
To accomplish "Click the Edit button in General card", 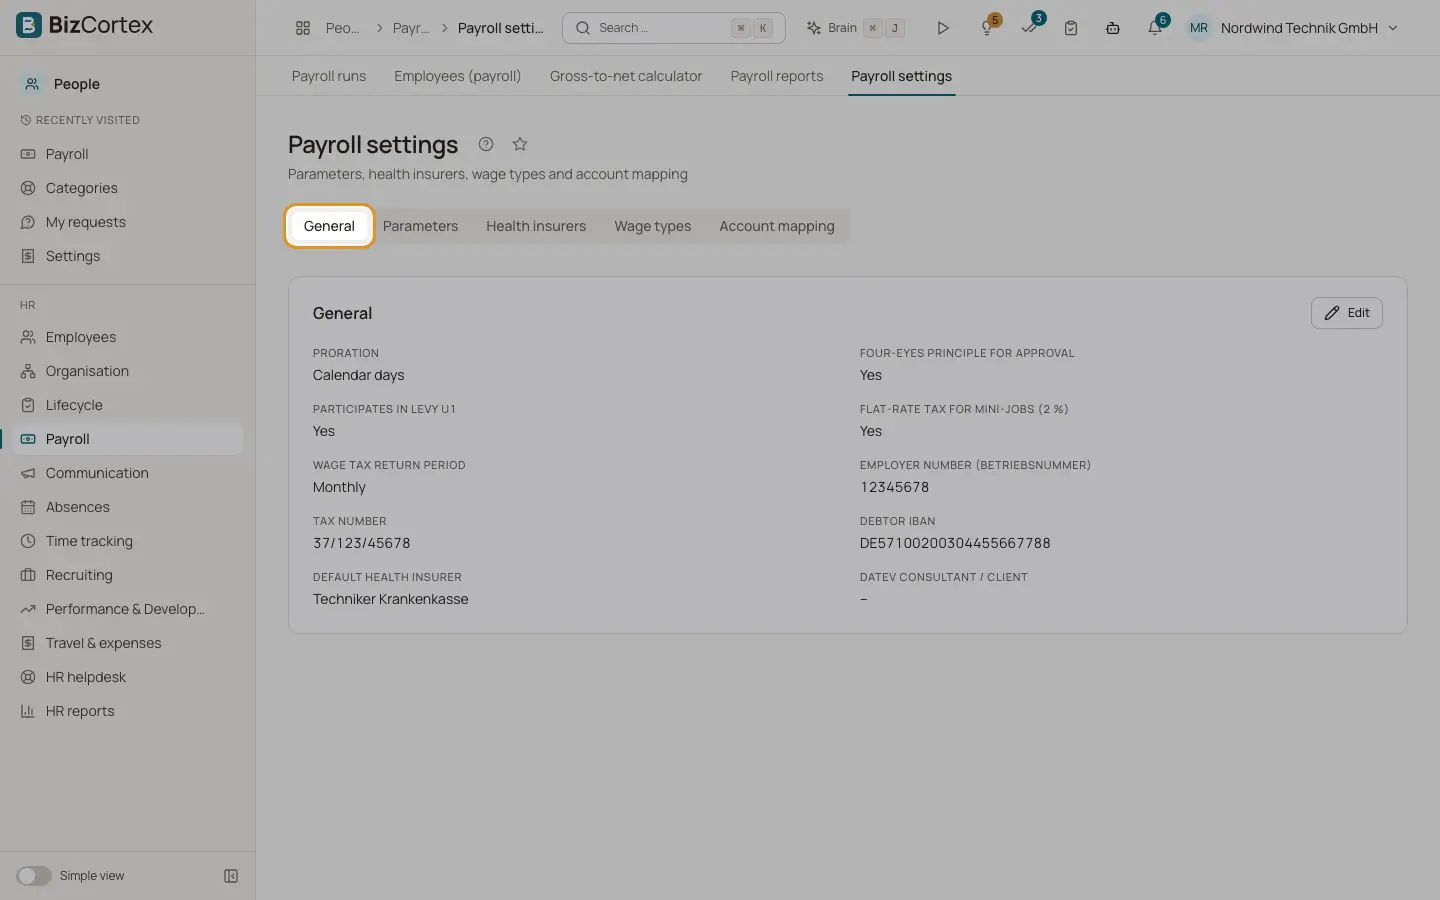I will click(1347, 313).
